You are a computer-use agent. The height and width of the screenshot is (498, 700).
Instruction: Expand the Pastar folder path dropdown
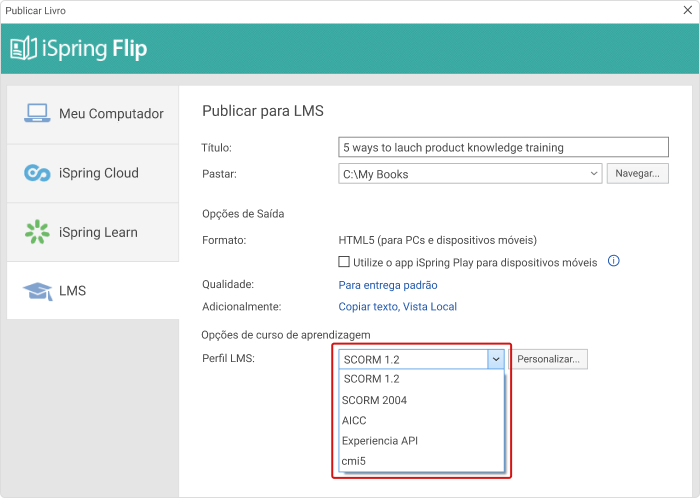click(x=593, y=174)
